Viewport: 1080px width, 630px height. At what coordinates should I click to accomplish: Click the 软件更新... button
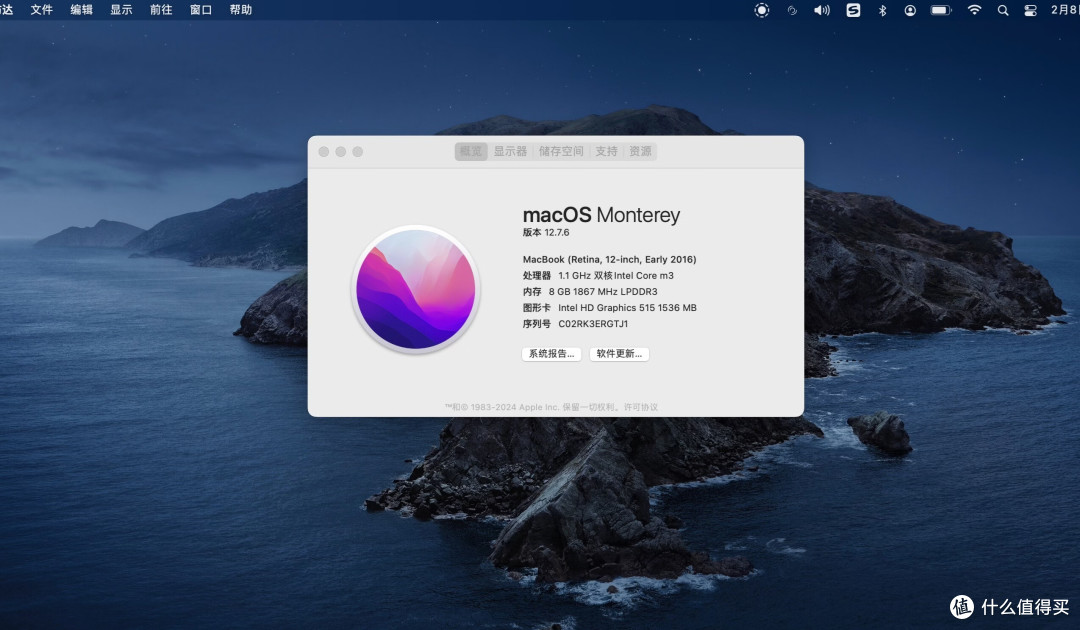pos(619,354)
